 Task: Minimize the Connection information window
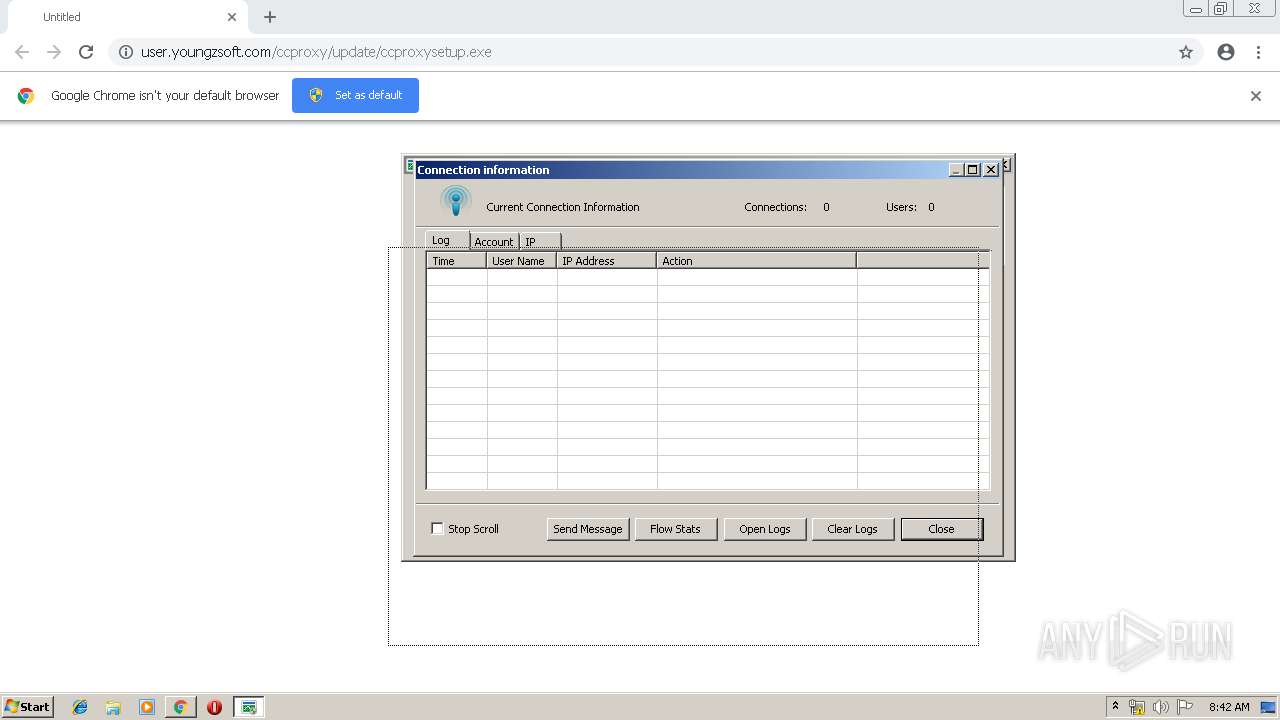(x=956, y=170)
